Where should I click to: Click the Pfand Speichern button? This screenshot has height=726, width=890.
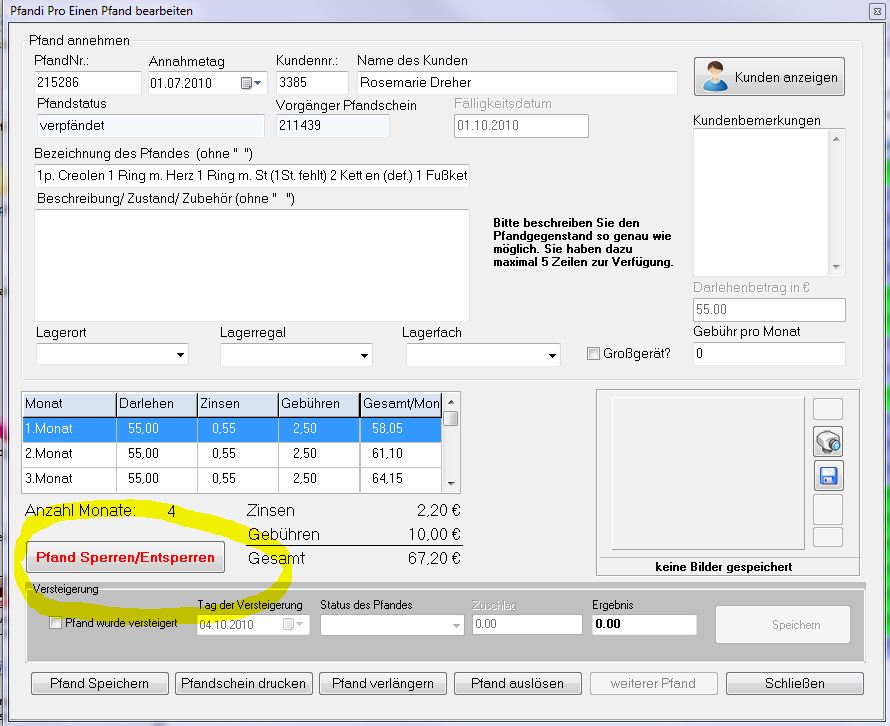tap(98, 684)
